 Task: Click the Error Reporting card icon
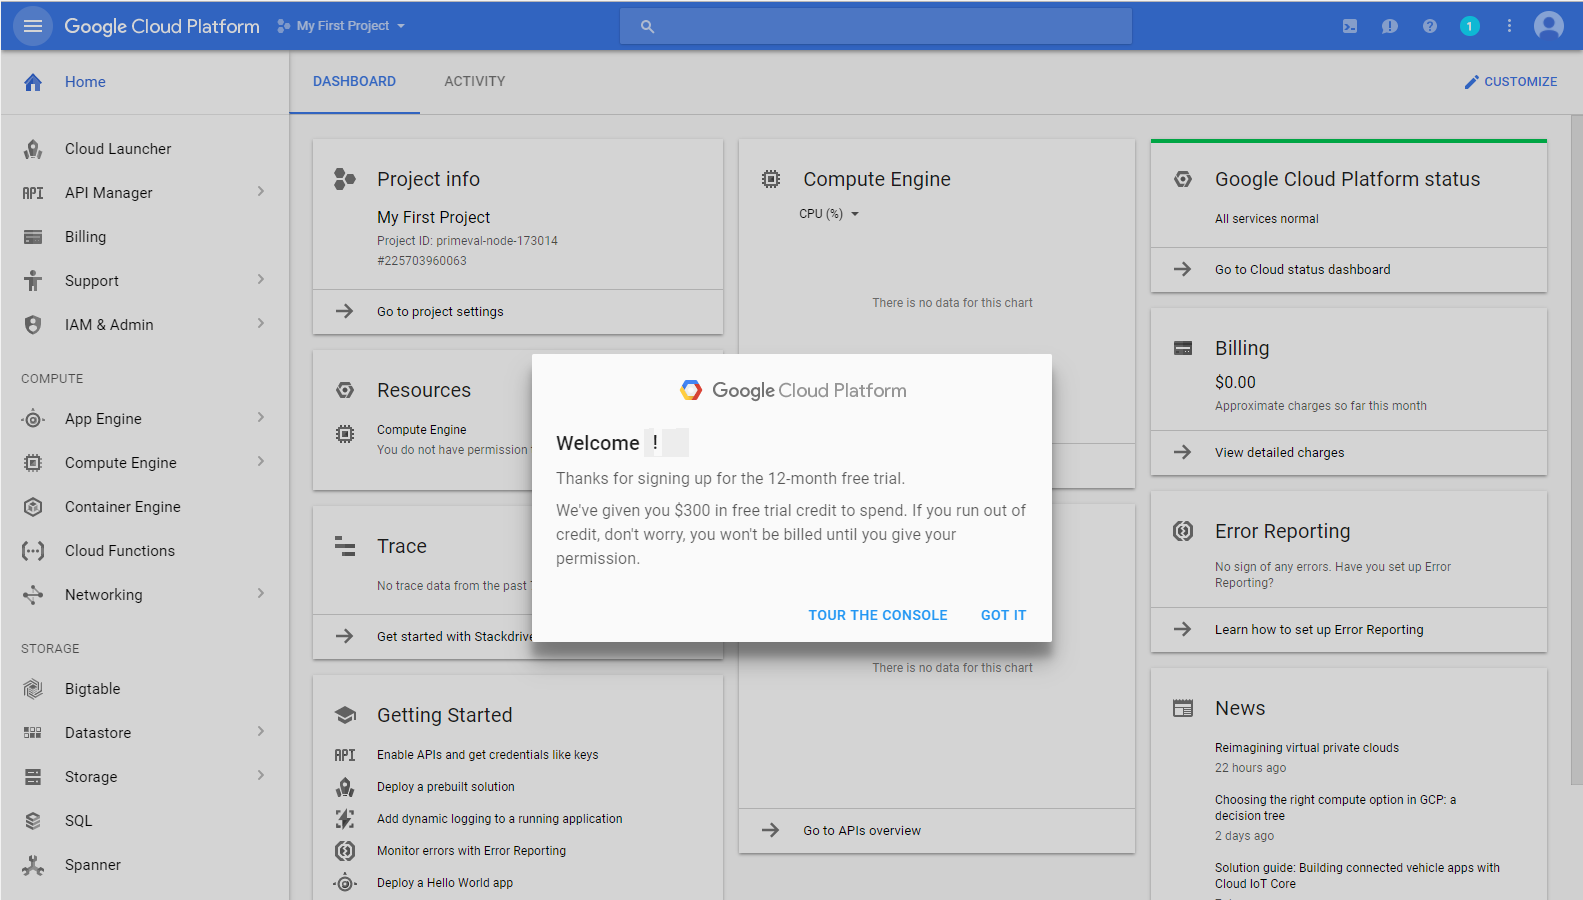[1183, 531]
